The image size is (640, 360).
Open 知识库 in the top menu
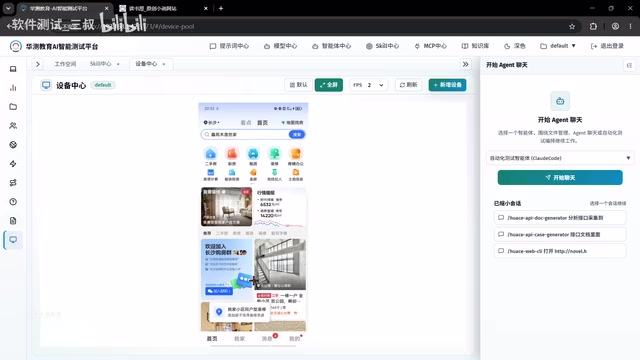tap(475, 46)
